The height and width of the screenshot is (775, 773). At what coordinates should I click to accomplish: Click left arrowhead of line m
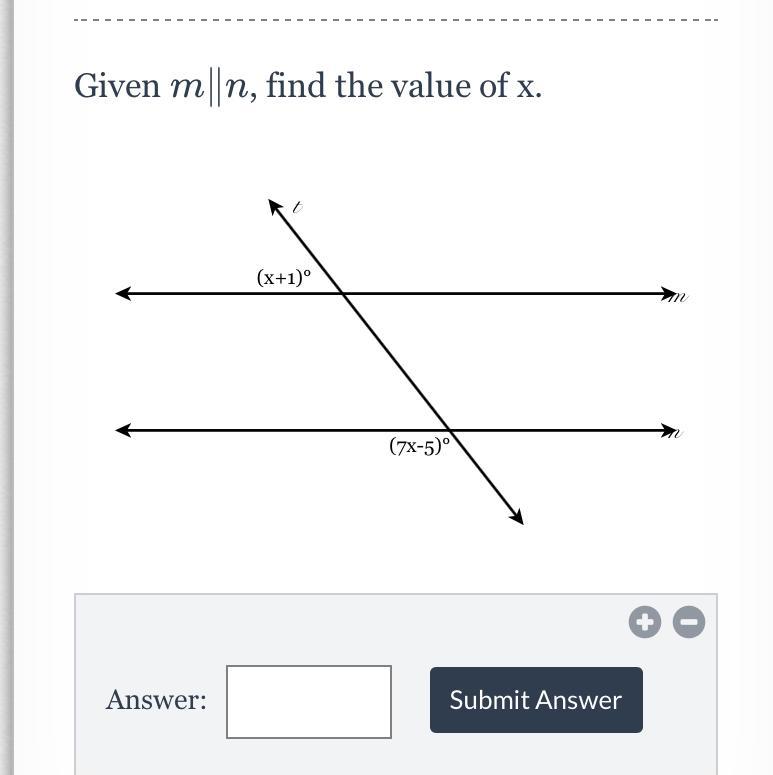coord(124,294)
